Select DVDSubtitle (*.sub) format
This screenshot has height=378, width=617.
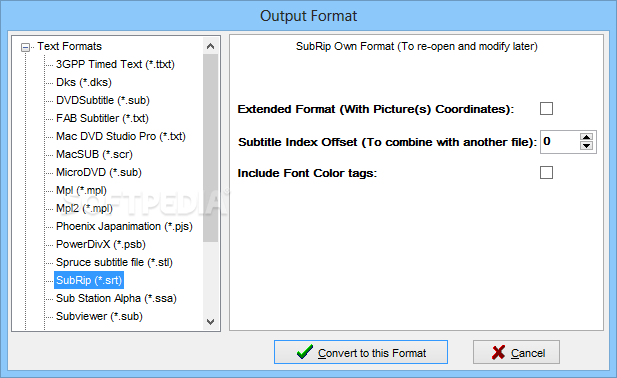[103, 100]
